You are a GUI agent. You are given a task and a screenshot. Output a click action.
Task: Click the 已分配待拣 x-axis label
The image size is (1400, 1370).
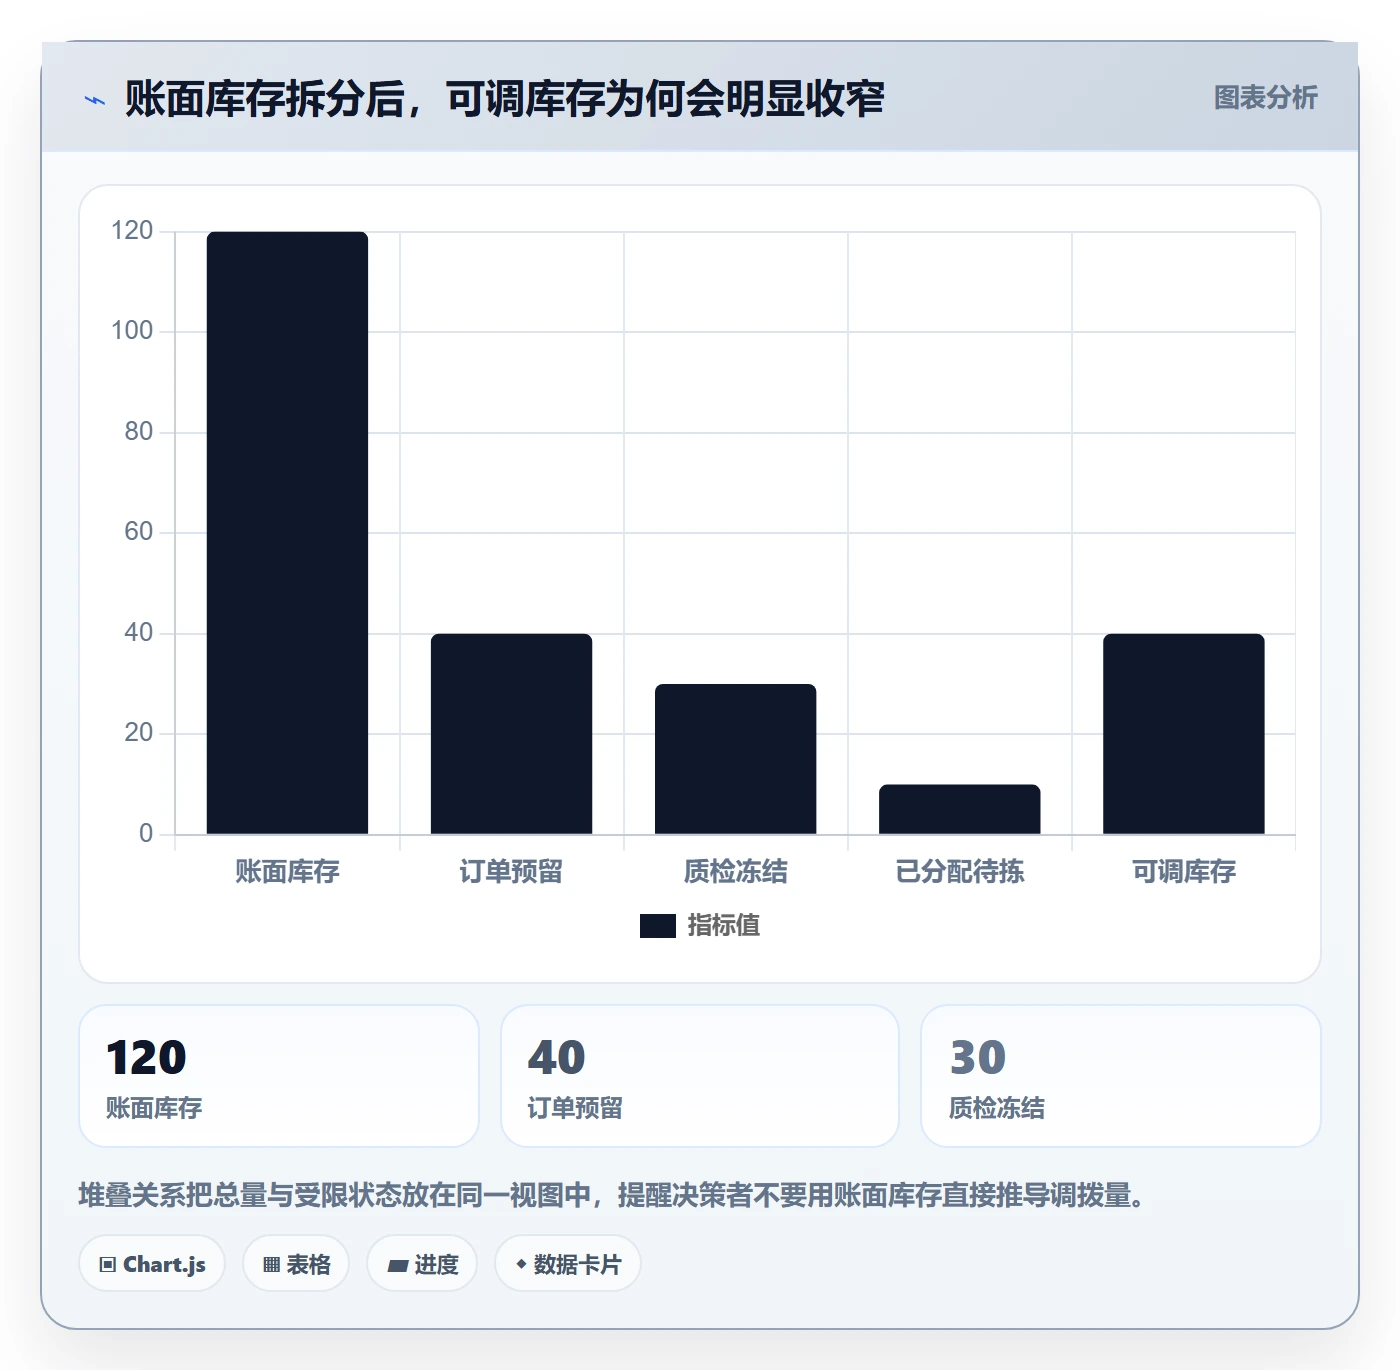(x=959, y=872)
